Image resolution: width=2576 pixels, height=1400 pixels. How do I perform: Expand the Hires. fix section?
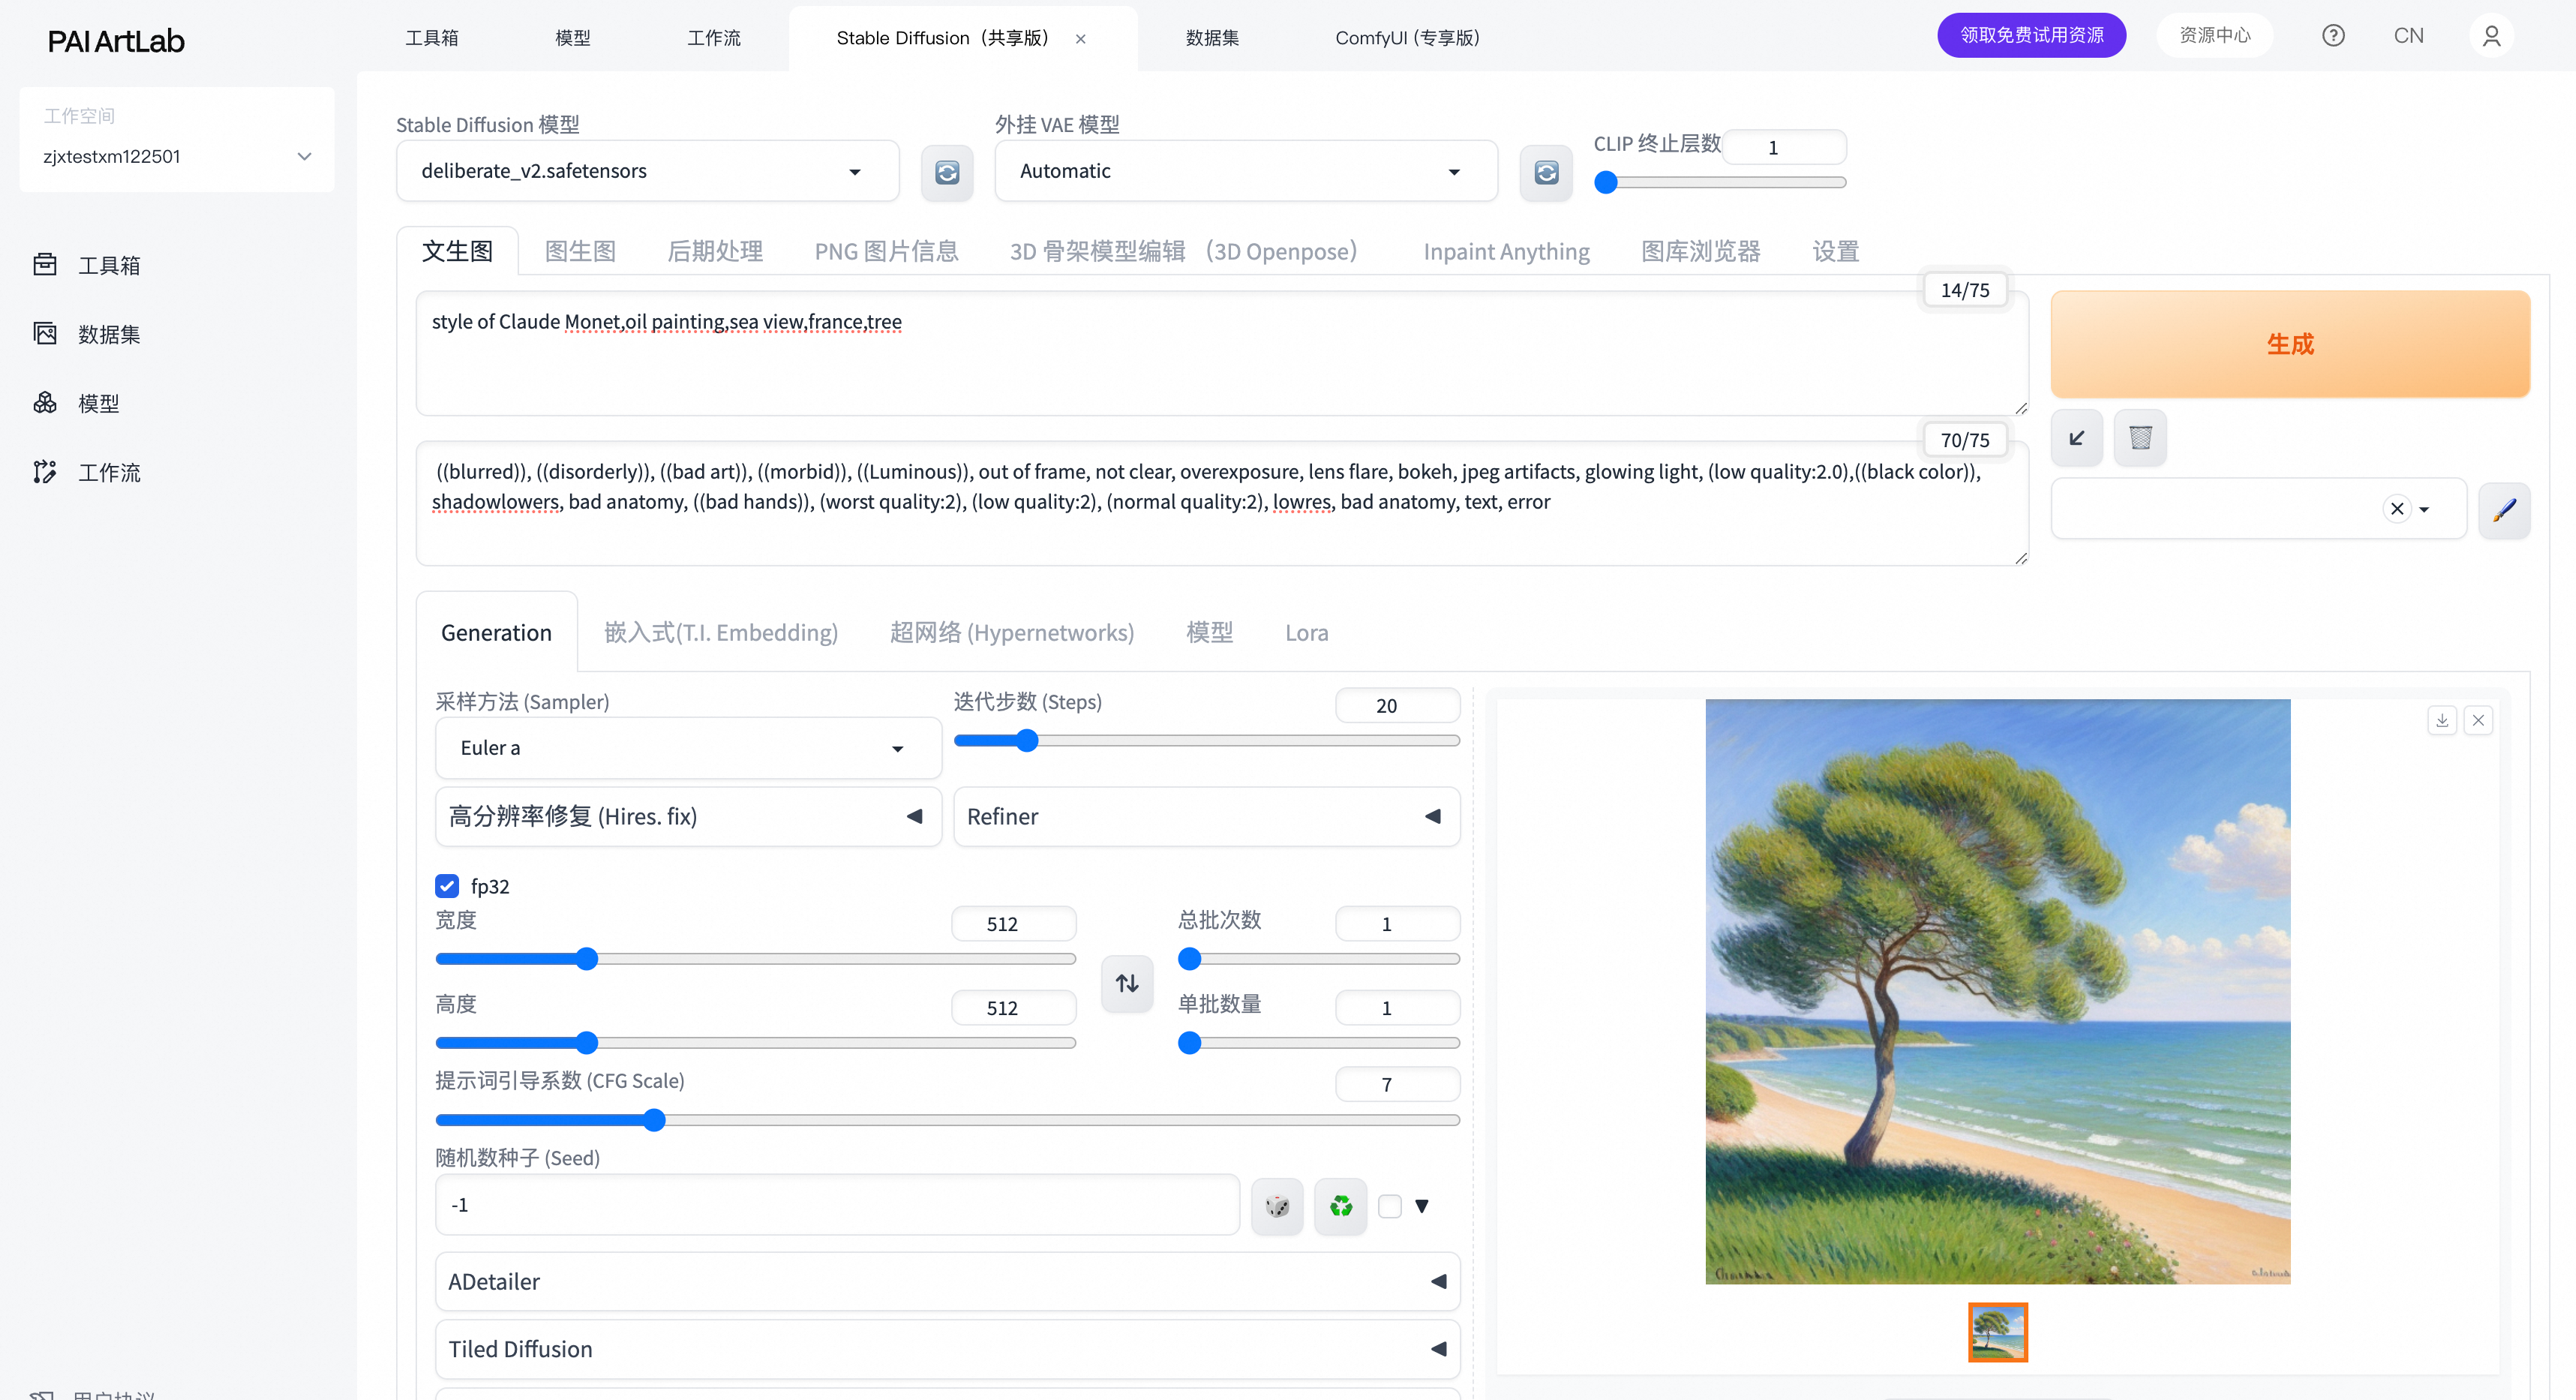[x=688, y=816]
